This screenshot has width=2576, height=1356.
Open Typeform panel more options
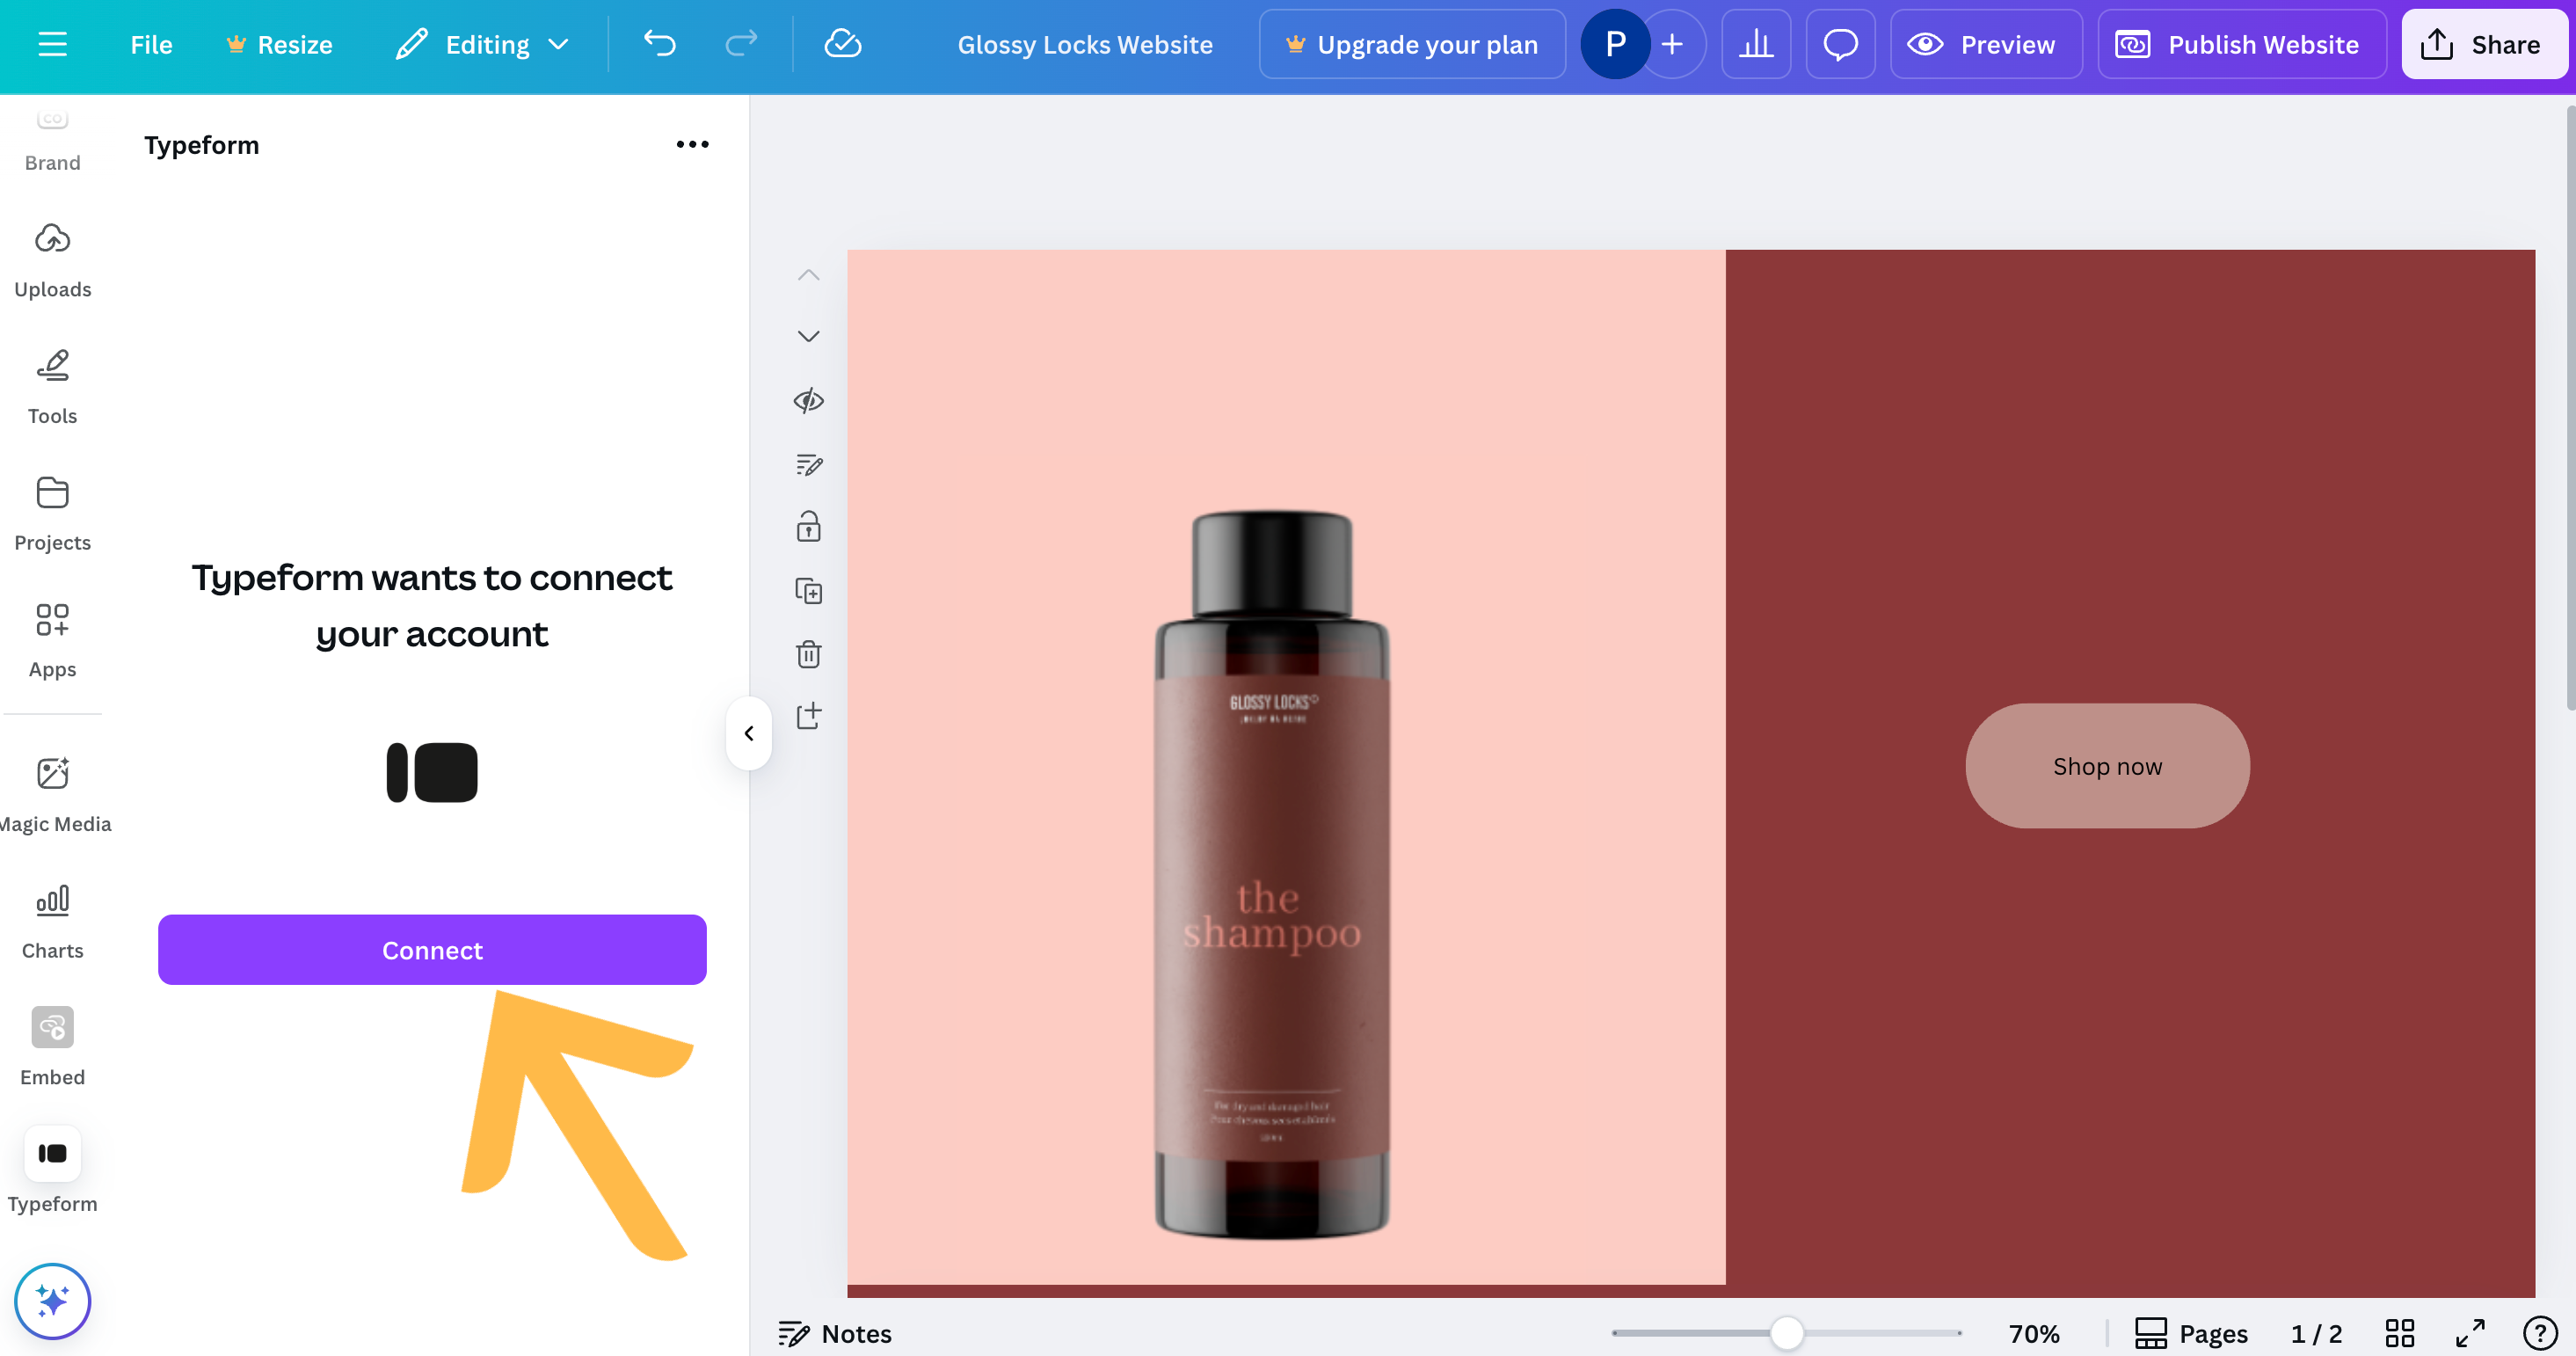692,144
